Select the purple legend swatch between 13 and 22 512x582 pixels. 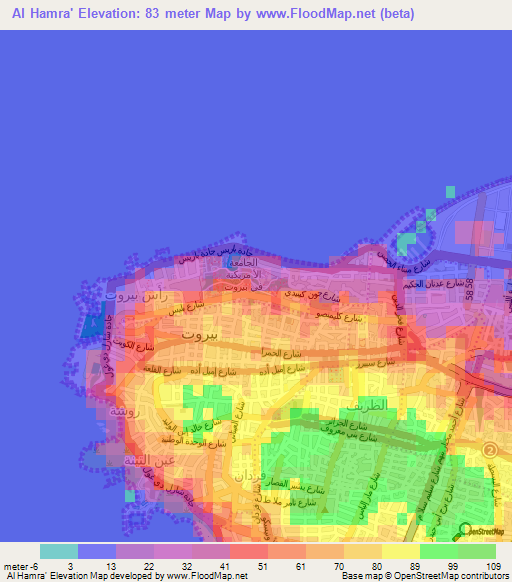coord(135,551)
